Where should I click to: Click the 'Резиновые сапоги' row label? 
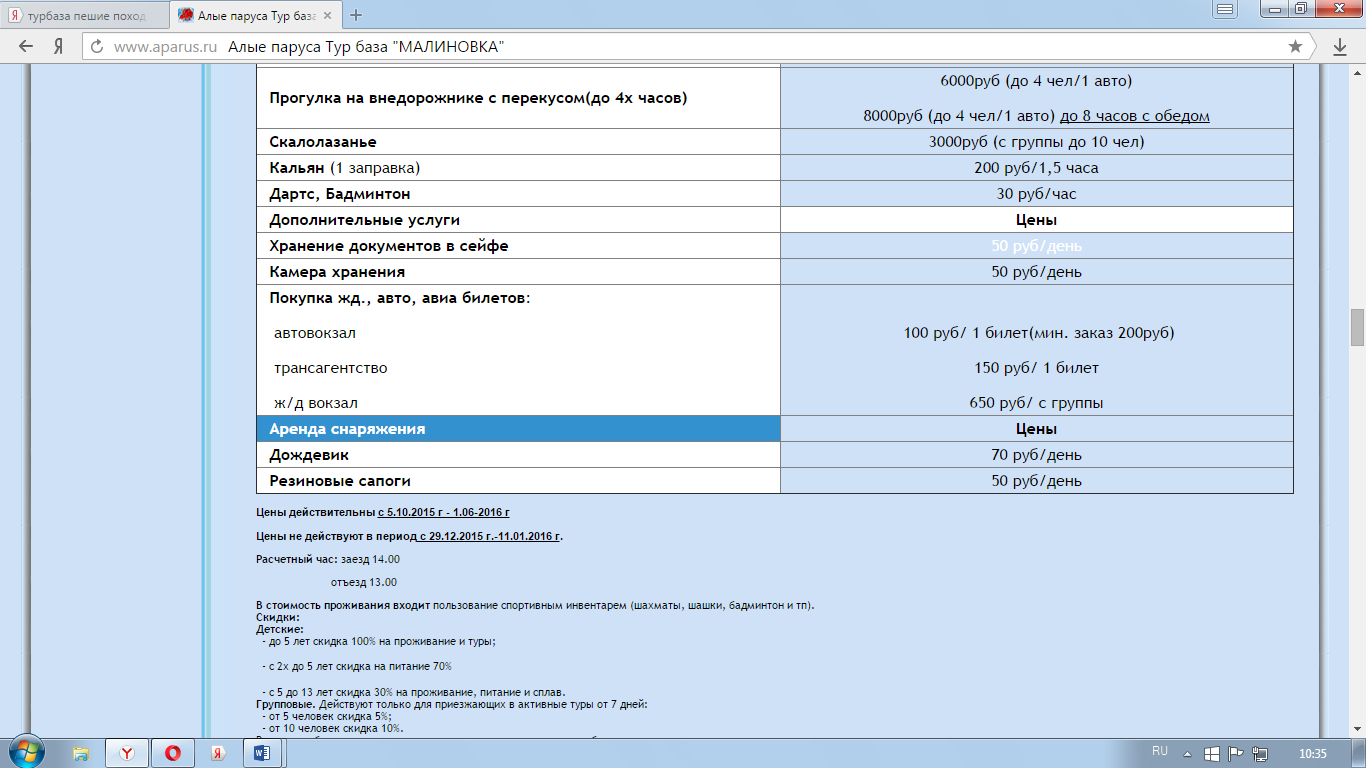[x=340, y=481]
